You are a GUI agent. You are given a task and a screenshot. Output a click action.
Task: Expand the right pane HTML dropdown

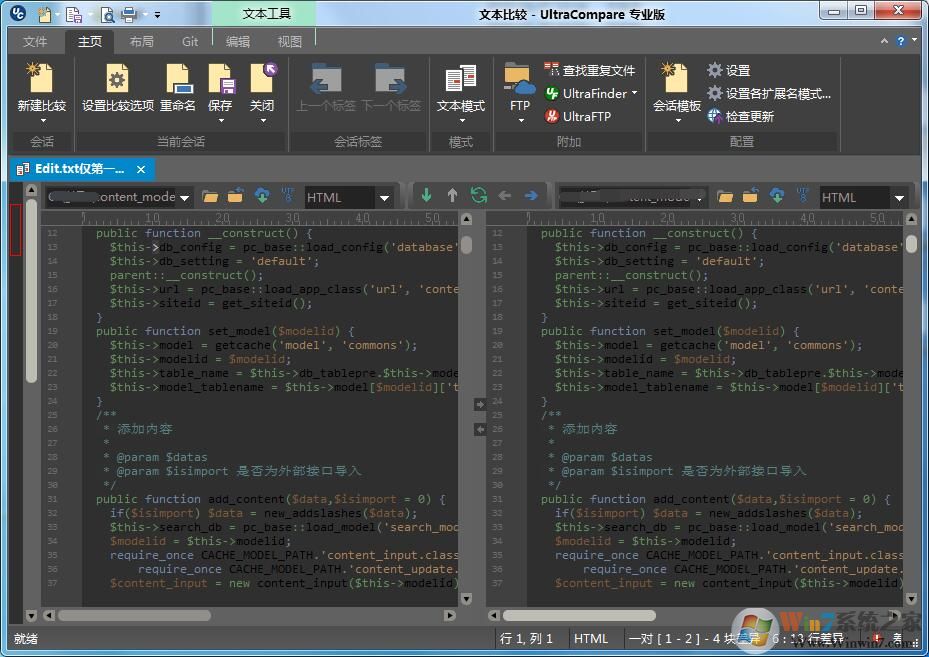pyautogui.click(x=899, y=198)
